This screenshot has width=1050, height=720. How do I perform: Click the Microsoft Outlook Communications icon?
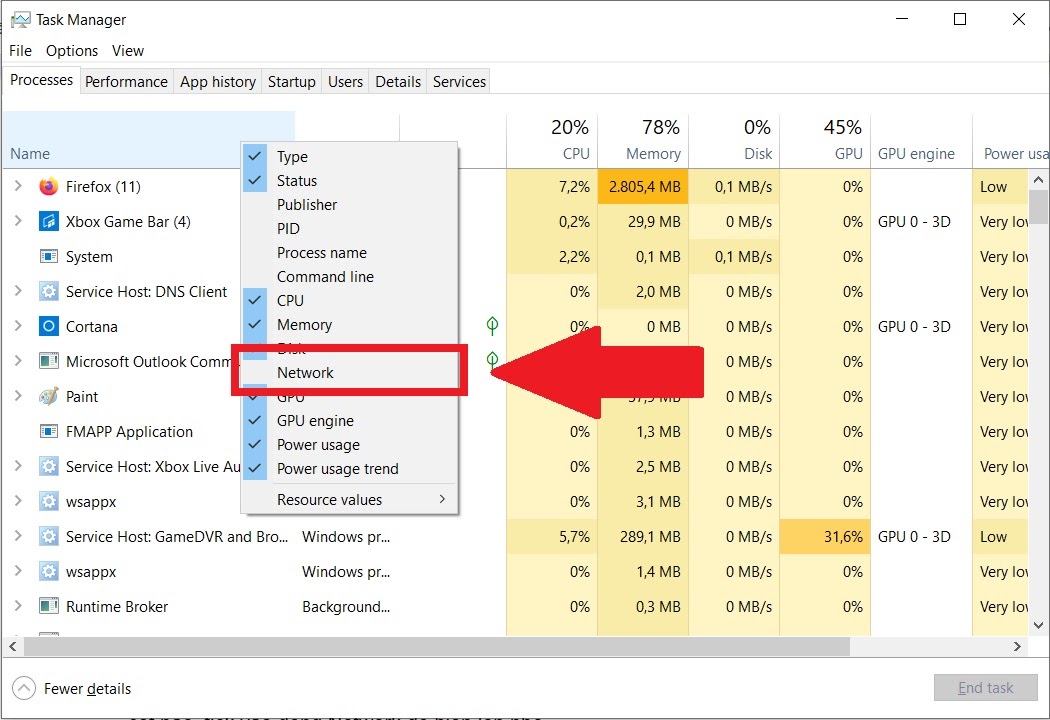pyautogui.click(x=48, y=362)
